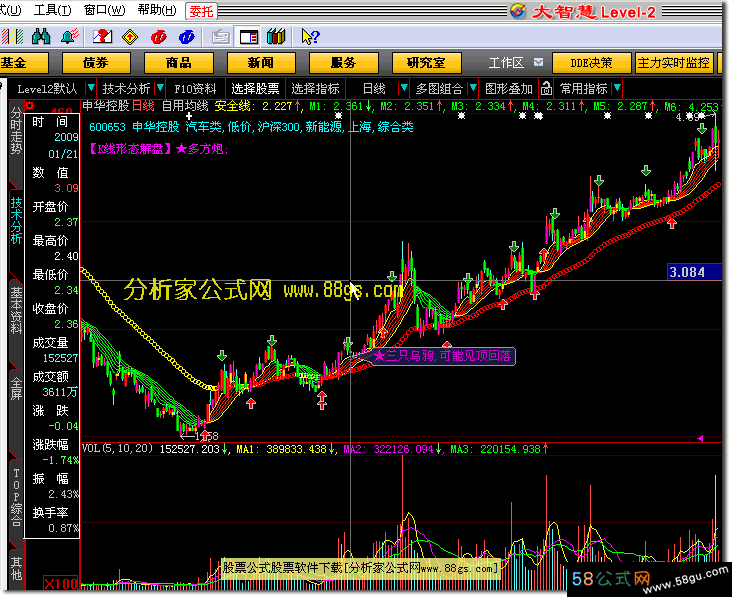Click the 委托 trading tab
The width and height of the screenshot is (732, 597).
201,11
